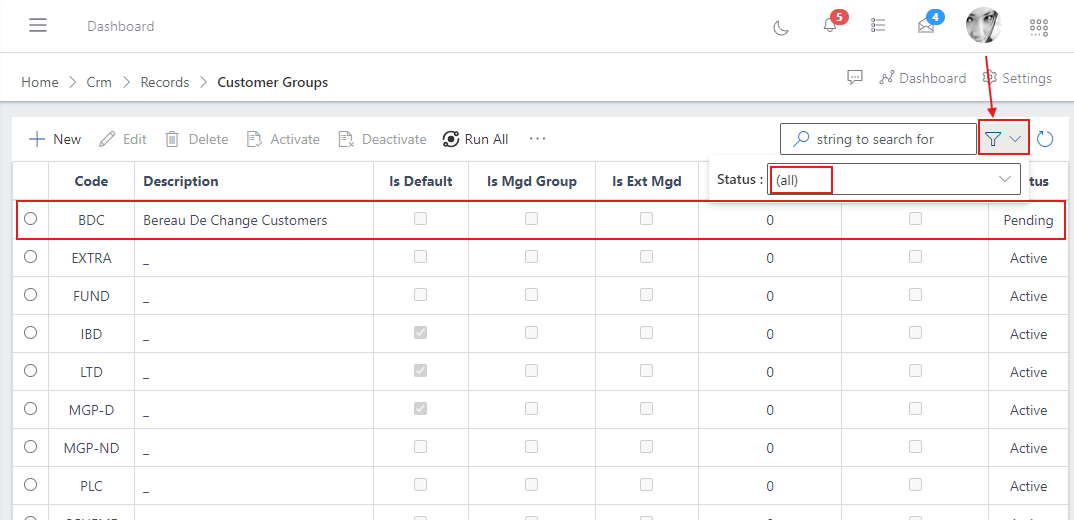Open the Status filter combo box
Image resolution: width=1074 pixels, height=520 pixels.
[894, 179]
